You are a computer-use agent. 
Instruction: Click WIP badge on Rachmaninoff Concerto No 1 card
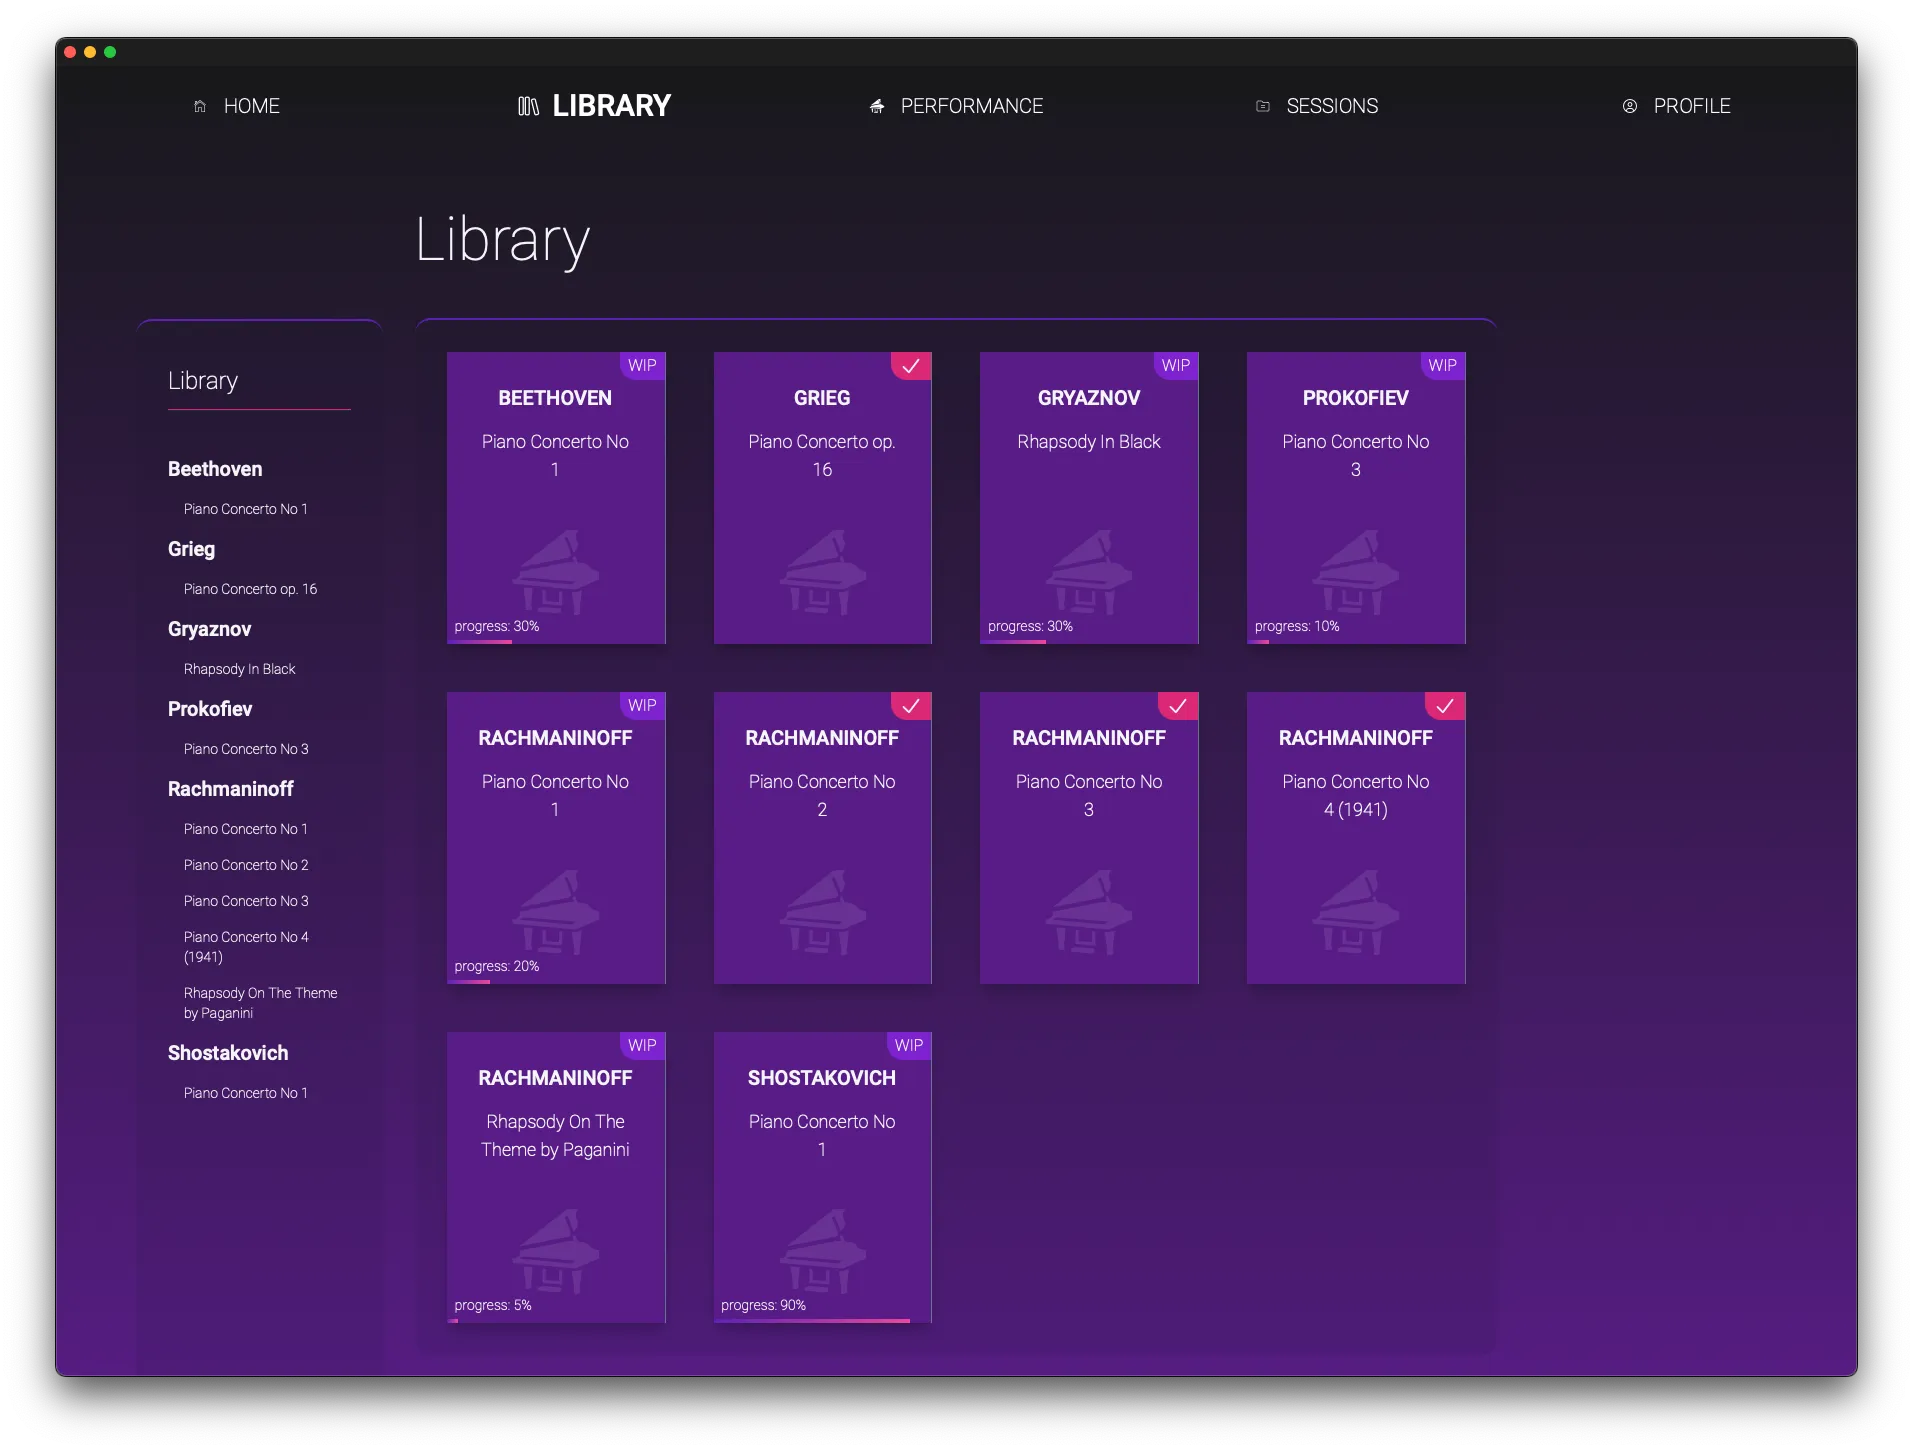642,706
